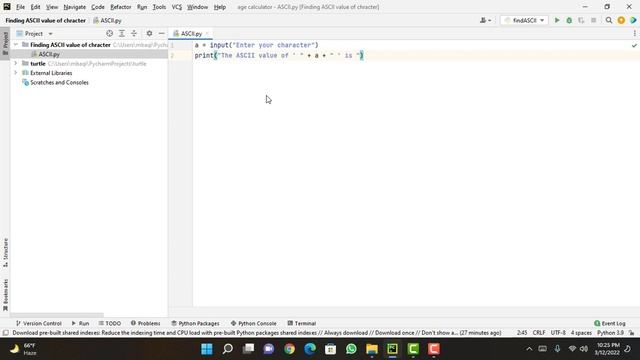This screenshot has height=360, width=640.
Task: Run with coverage icon in toolbar
Action: [x=581, y=20]
